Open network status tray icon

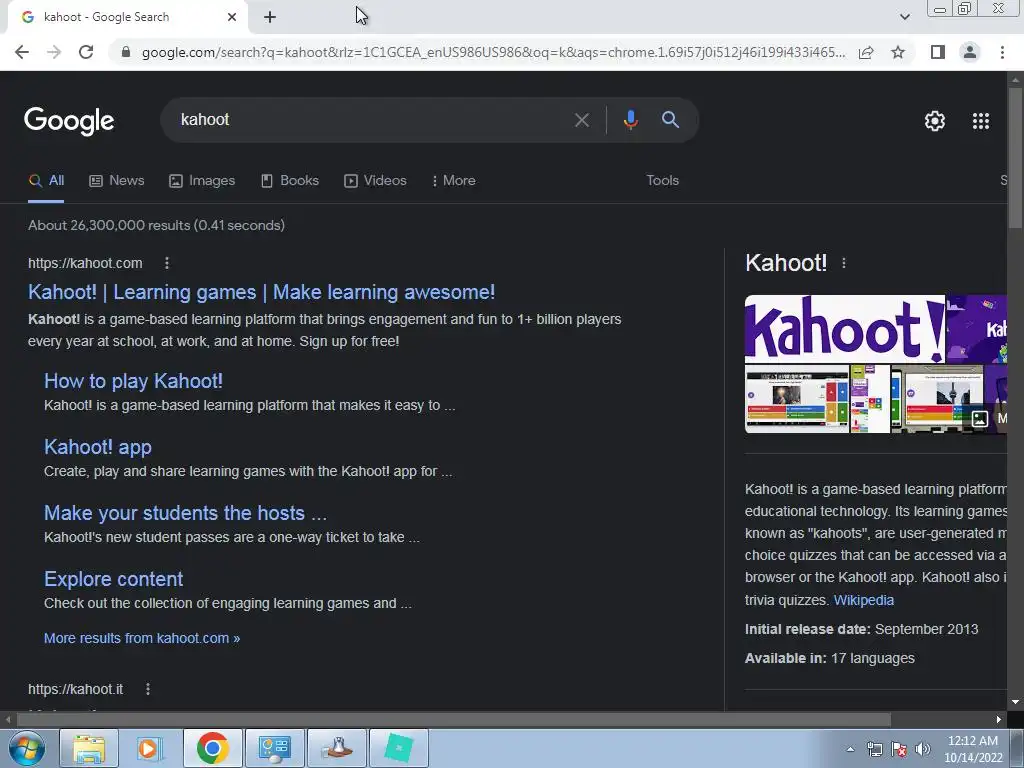tap(874, 749)
